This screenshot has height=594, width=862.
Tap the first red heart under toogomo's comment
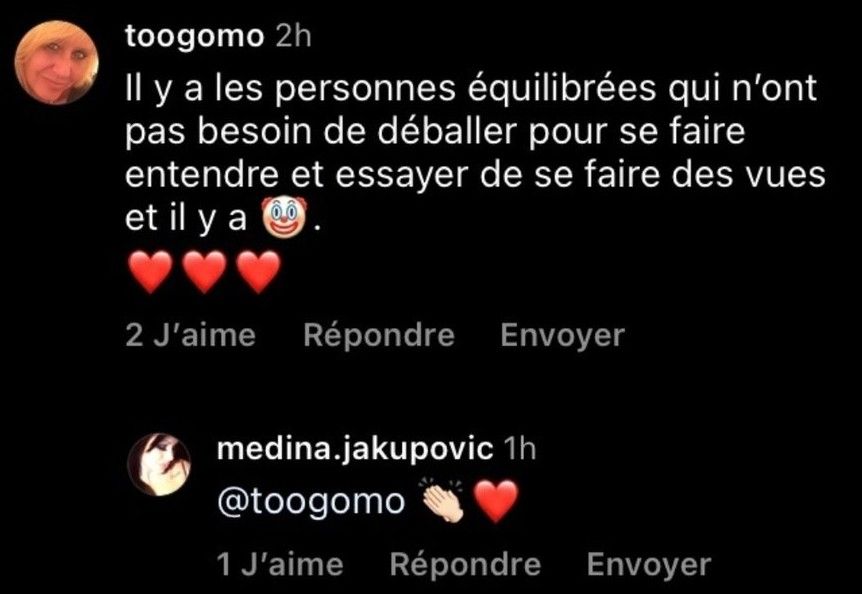tap(150, 271)
